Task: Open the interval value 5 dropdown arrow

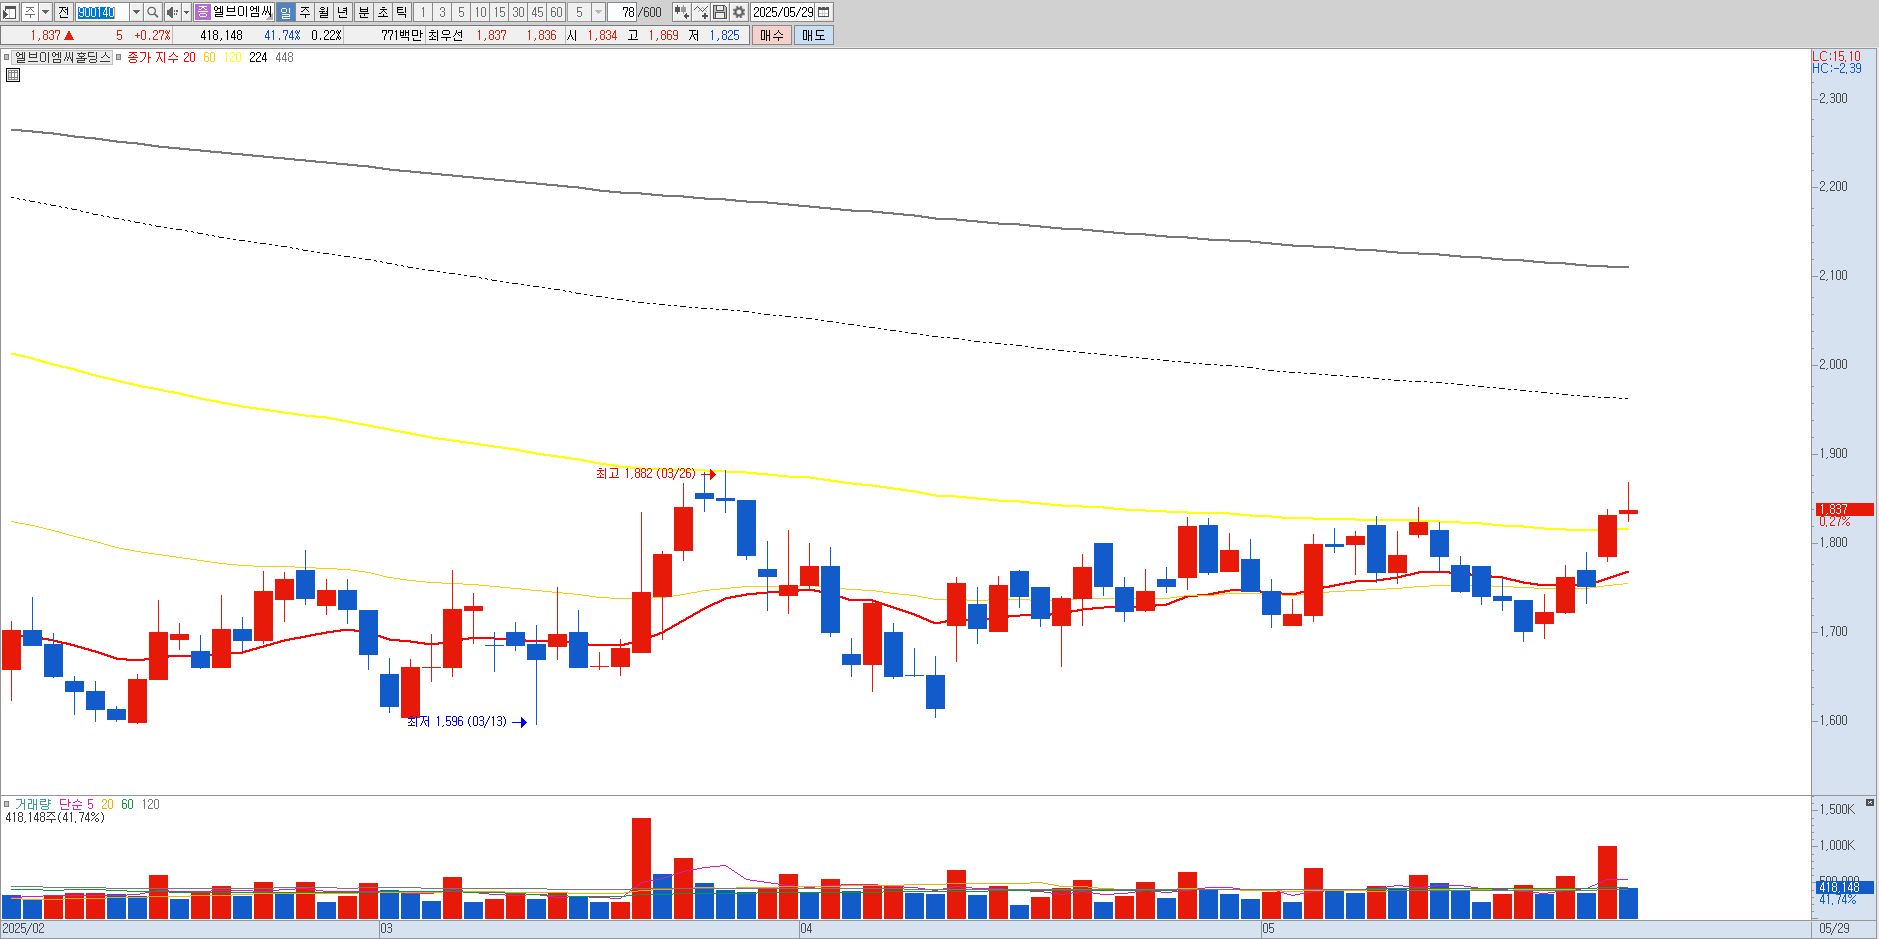Action: click(x=598, y=12)
